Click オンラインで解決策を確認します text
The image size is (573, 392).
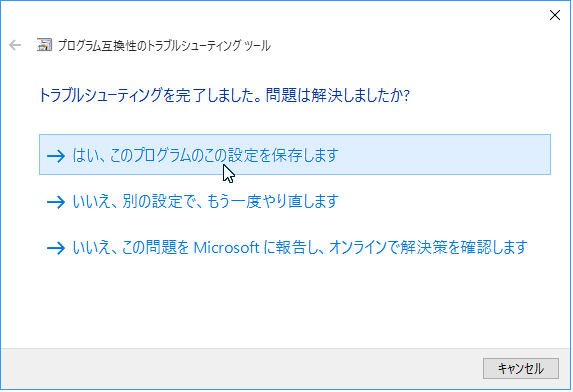[428, 248]
